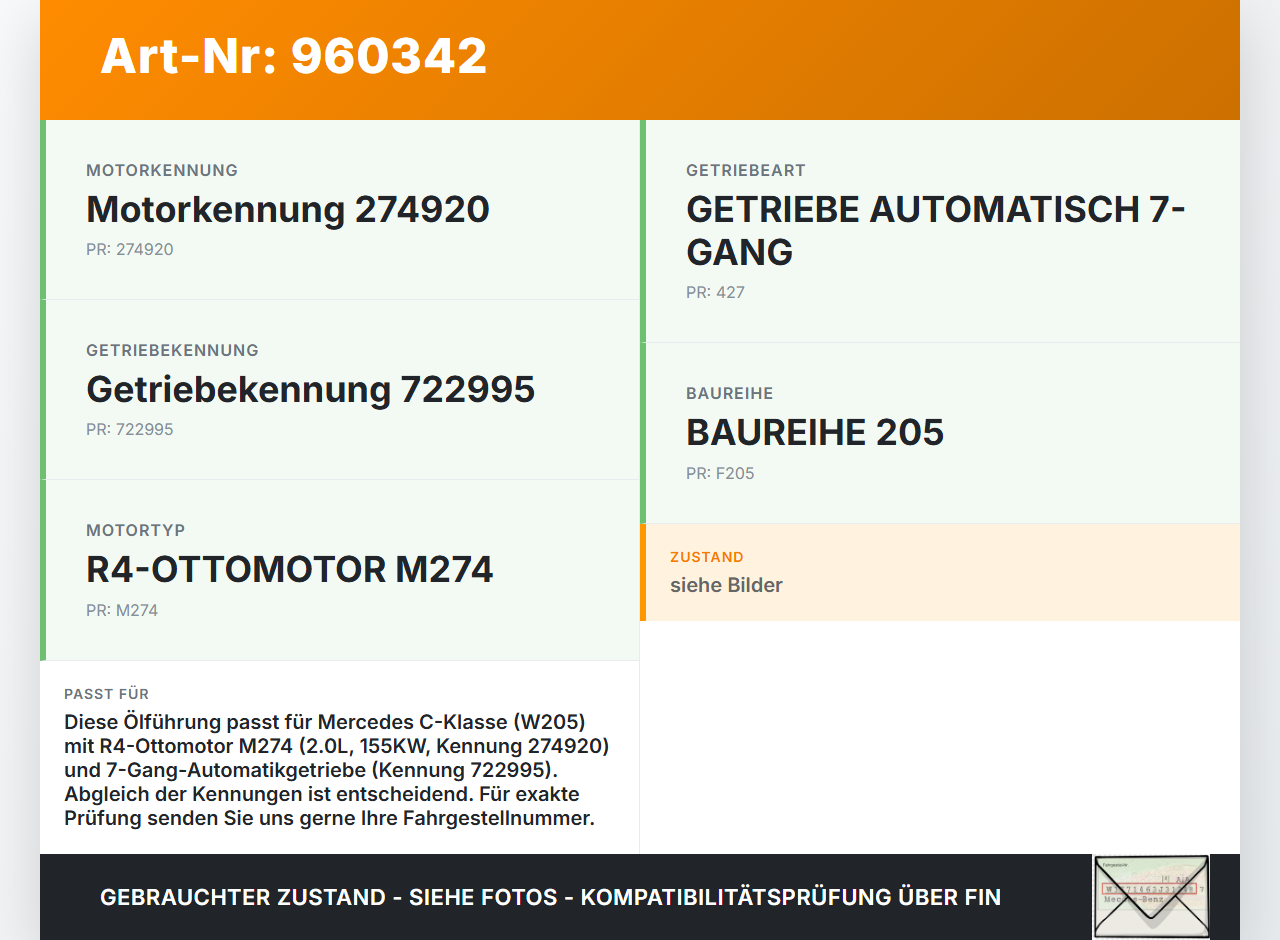The height and width of the screenshot is (940, 1280).
Task: Open the Mercedes-Benz FIN document thumbnail
Action: [x=1150, y=897]
